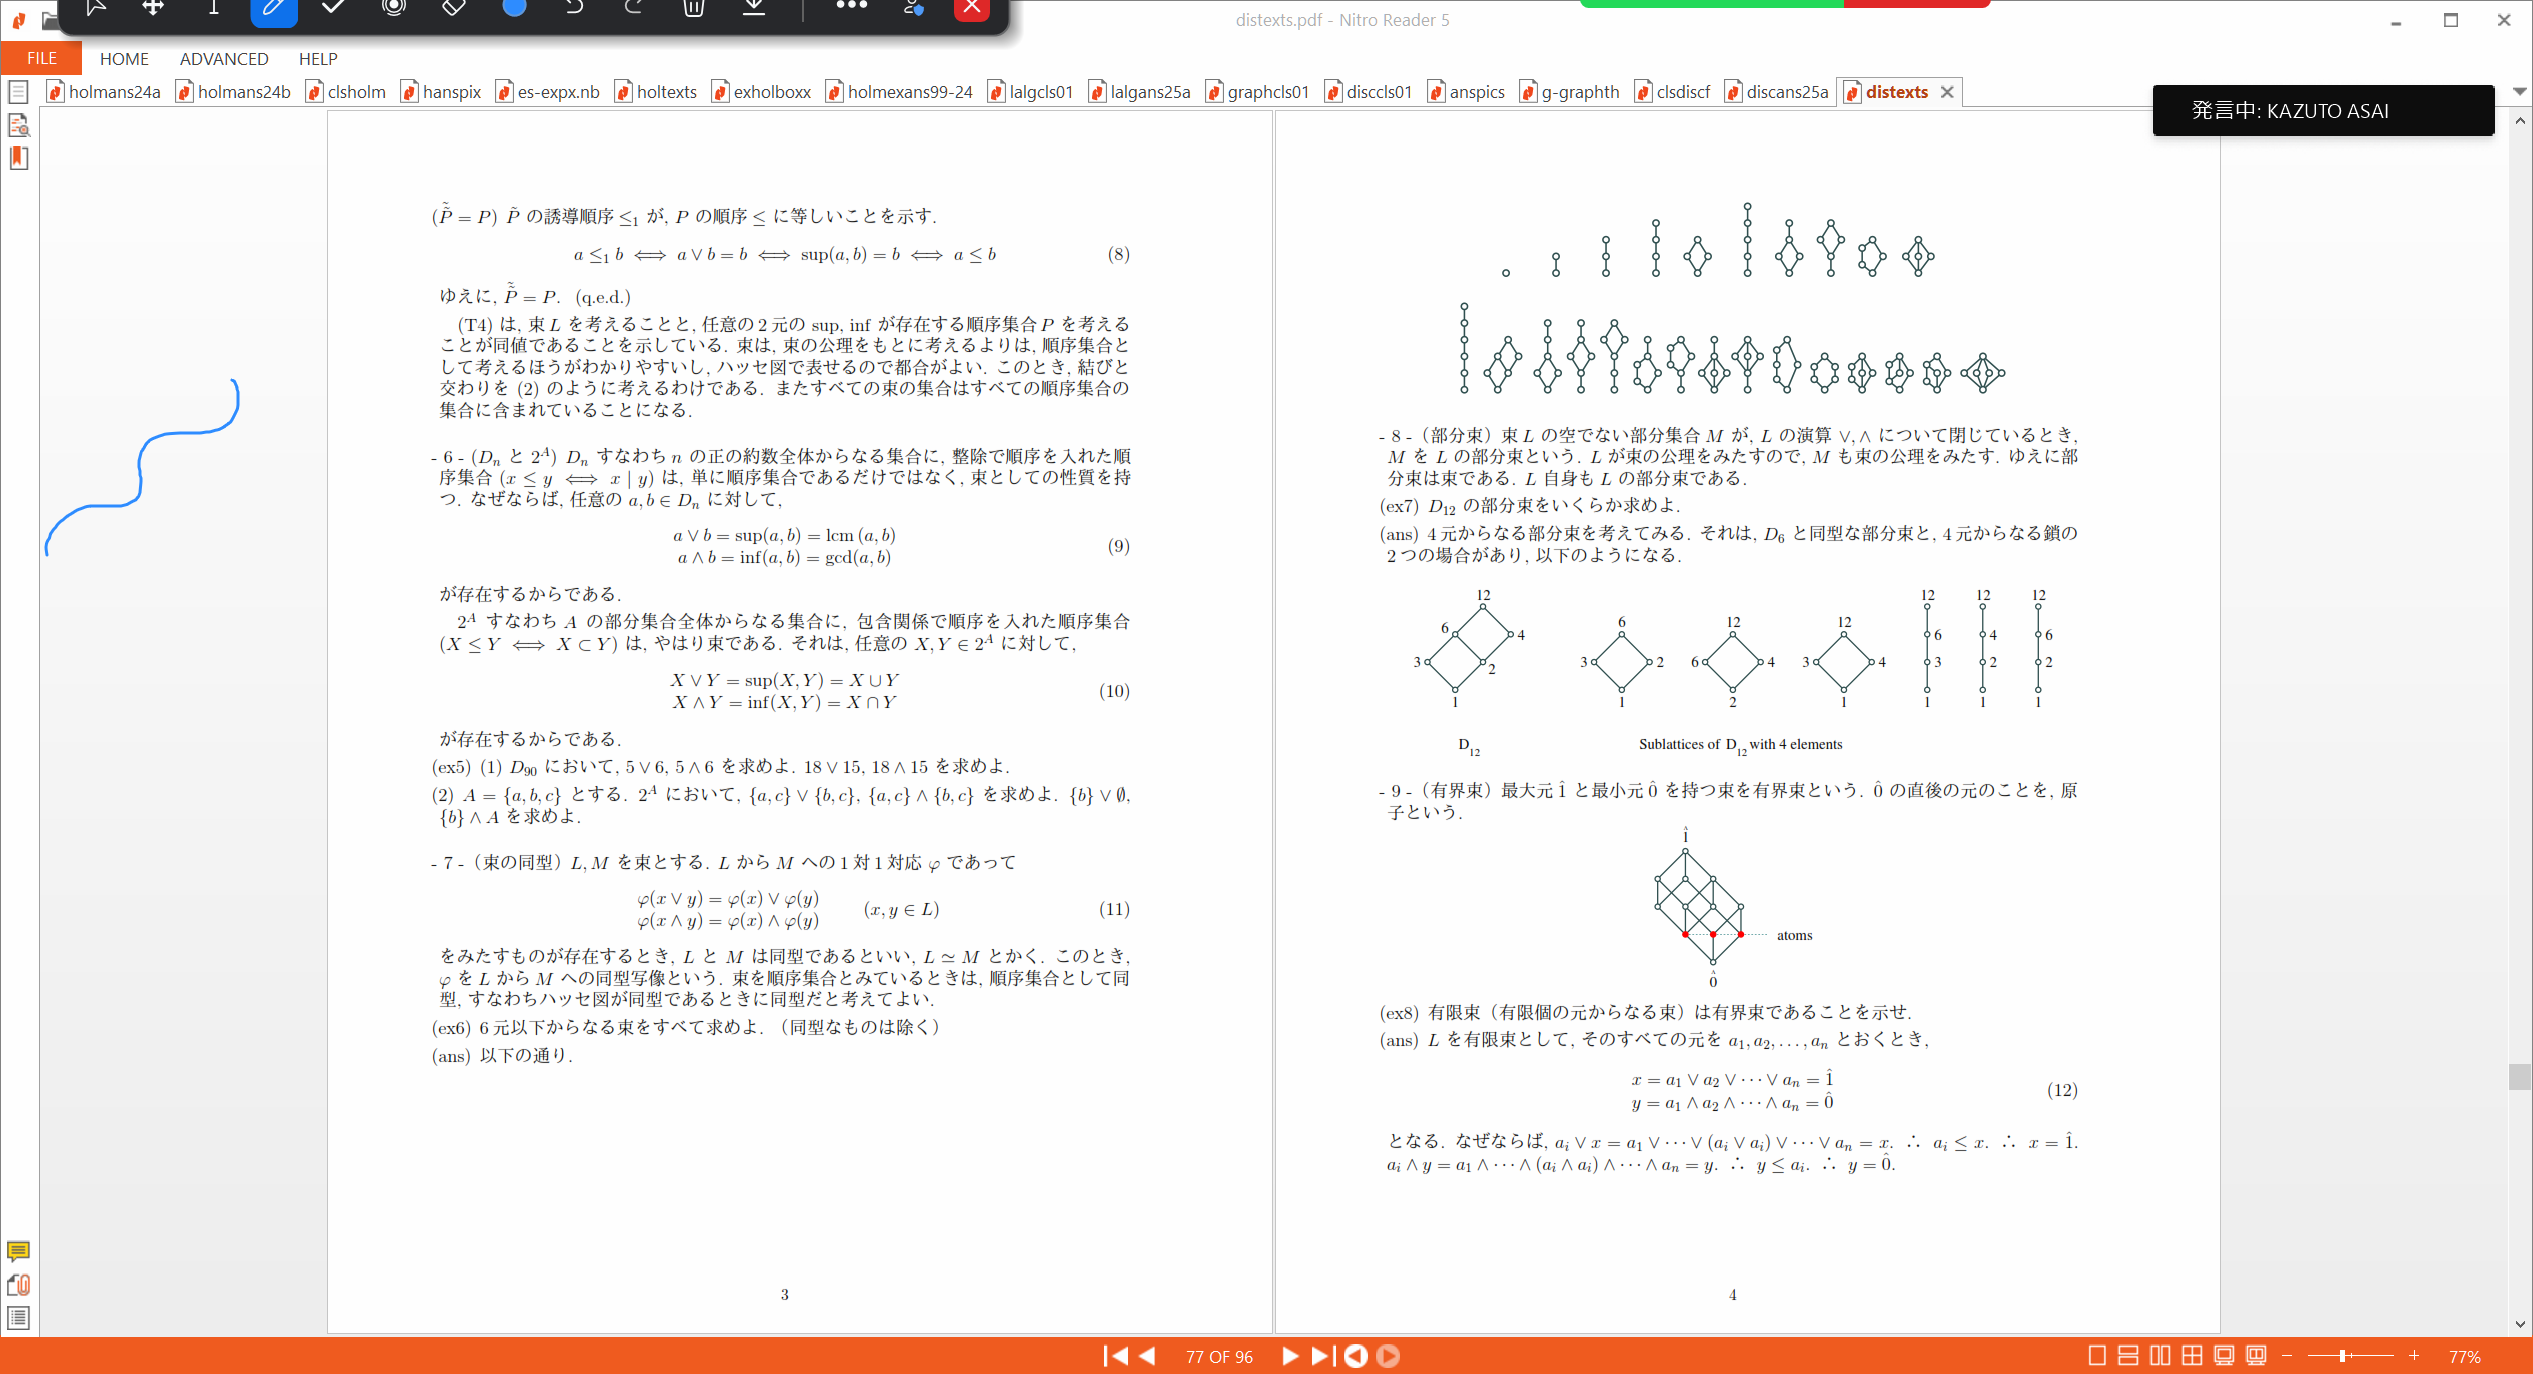Switch to holmans24b document tab
The width and height of the screenshot is (2533, 1374).
234,92
